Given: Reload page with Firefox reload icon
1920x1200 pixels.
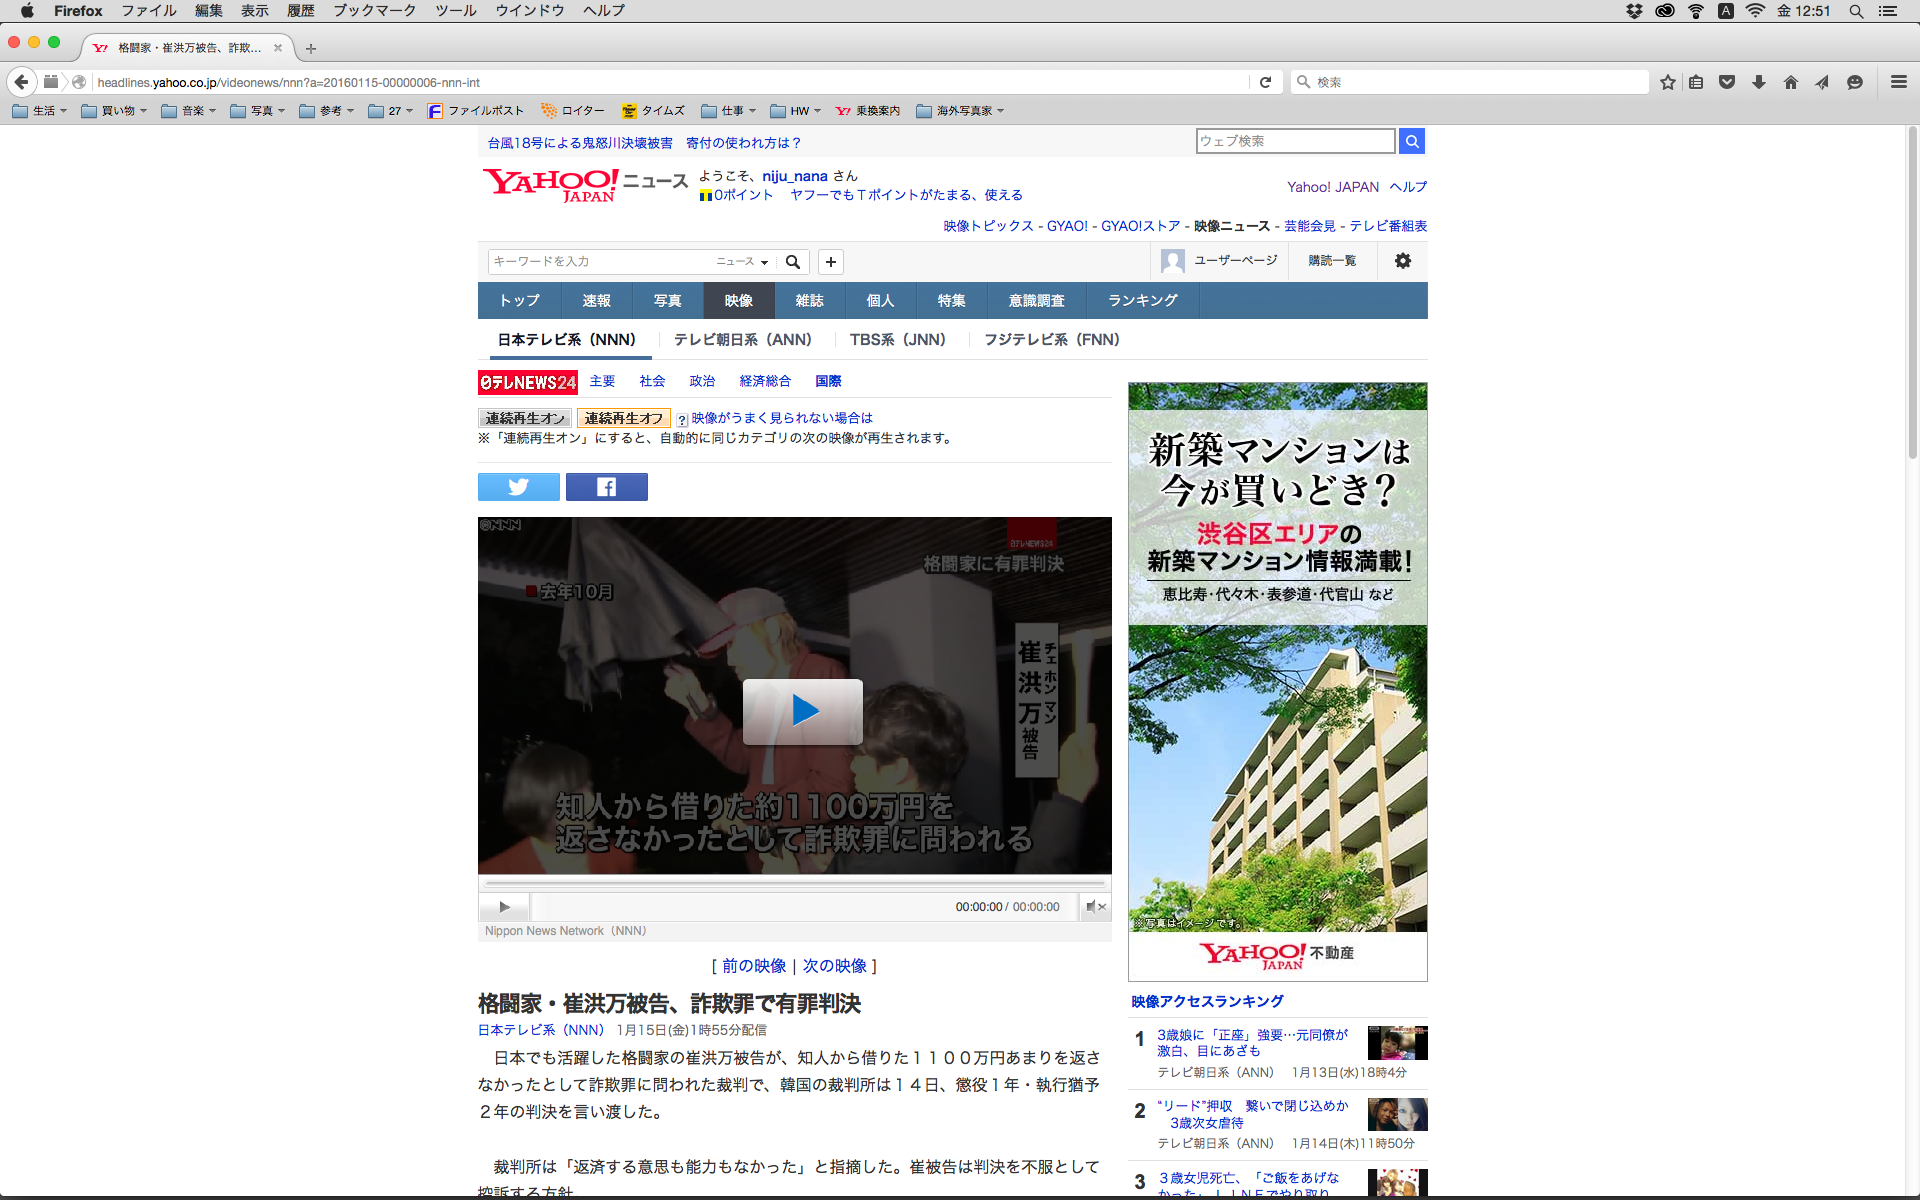Looking at the screenshot, I should tap(1265, 82).
